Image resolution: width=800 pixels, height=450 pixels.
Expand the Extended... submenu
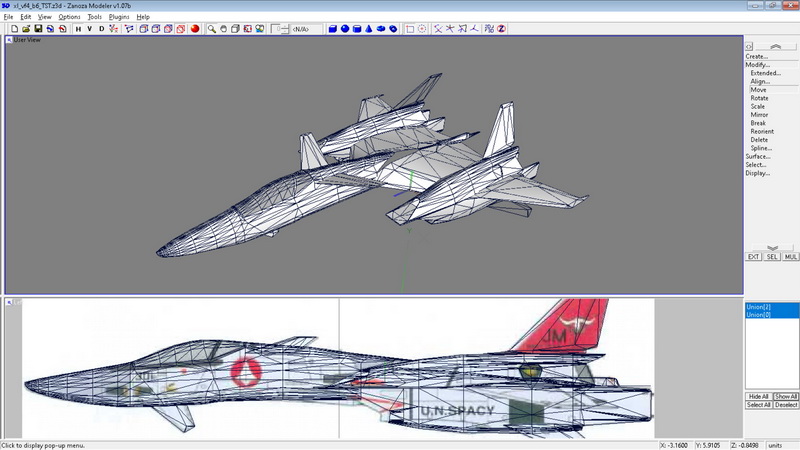pyautogui.click(x=765, y=73)
